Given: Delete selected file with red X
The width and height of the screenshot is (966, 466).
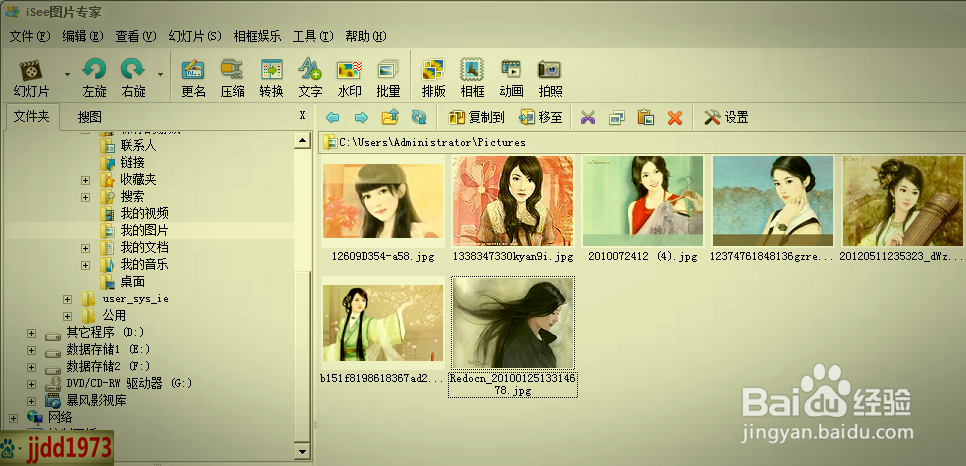Looking at the screenshot, I should [675, 118].
